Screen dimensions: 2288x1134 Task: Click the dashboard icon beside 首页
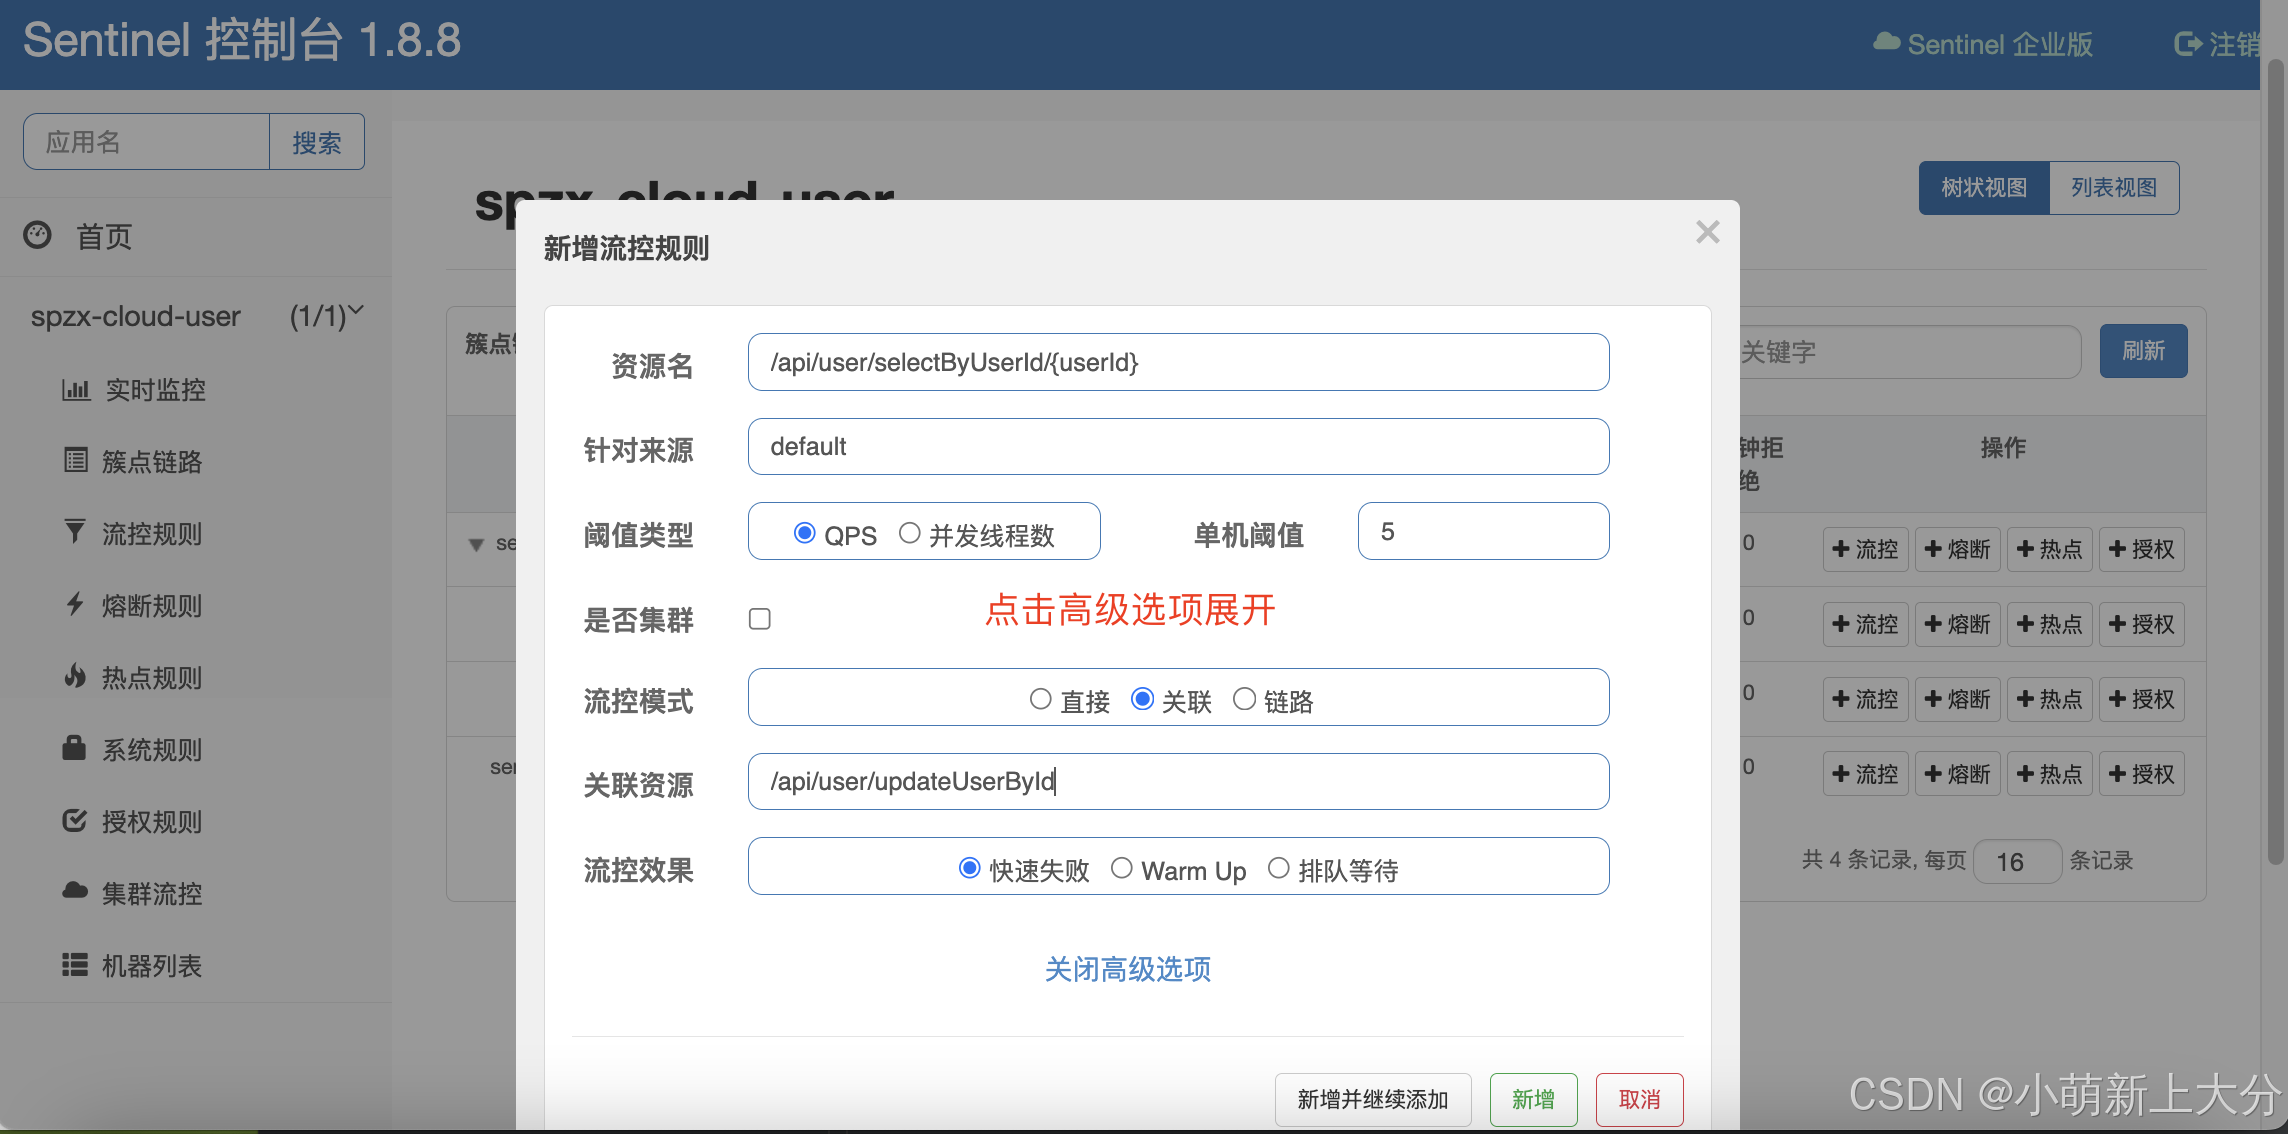(x=38, y=235)
